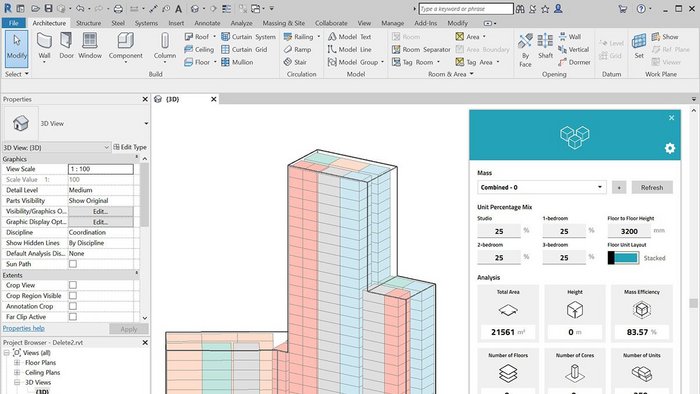The image size is (700, 394).
Task: Choose the Mullion tool
Action: coord(237,62)
